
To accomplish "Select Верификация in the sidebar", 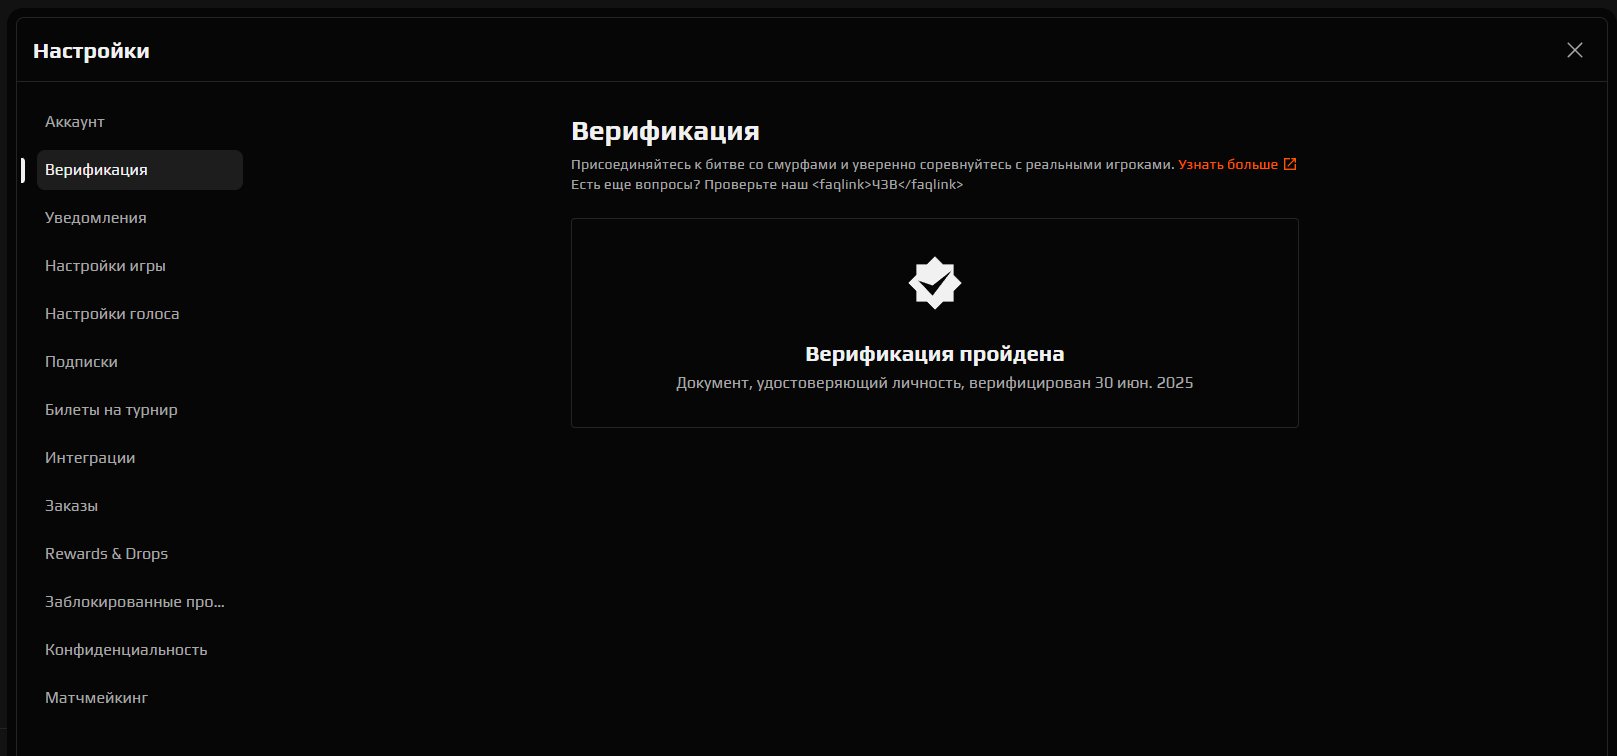I will tap(96, 170).
